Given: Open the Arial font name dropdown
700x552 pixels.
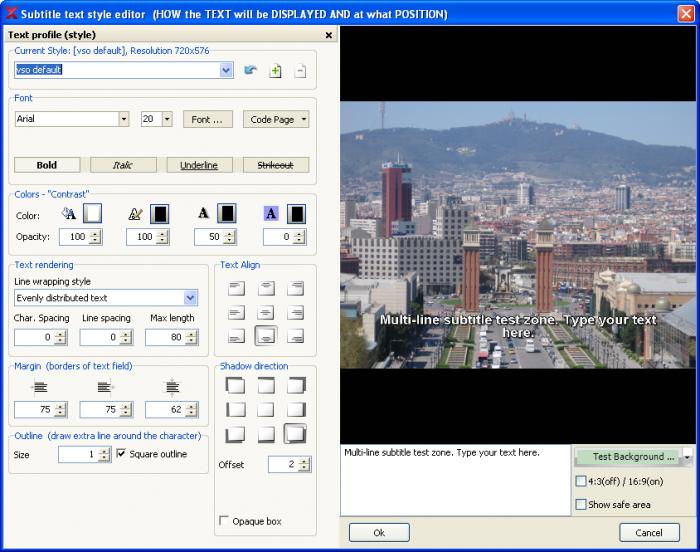Looking at the screenshot, I should (x=124, y=119).
